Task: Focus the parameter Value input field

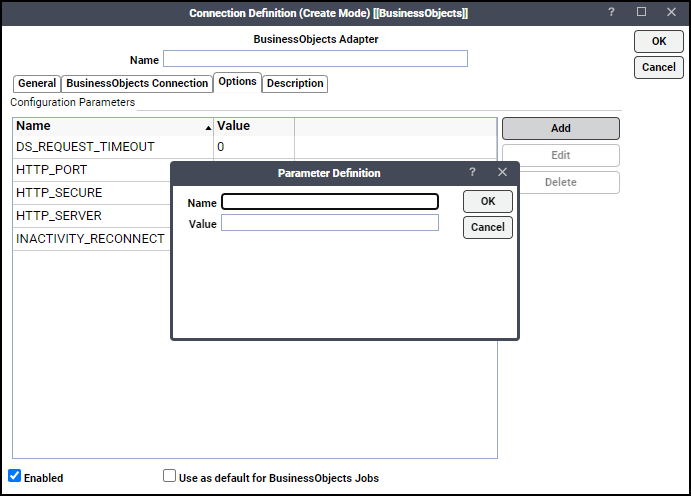Action: [x=330, y=223]
